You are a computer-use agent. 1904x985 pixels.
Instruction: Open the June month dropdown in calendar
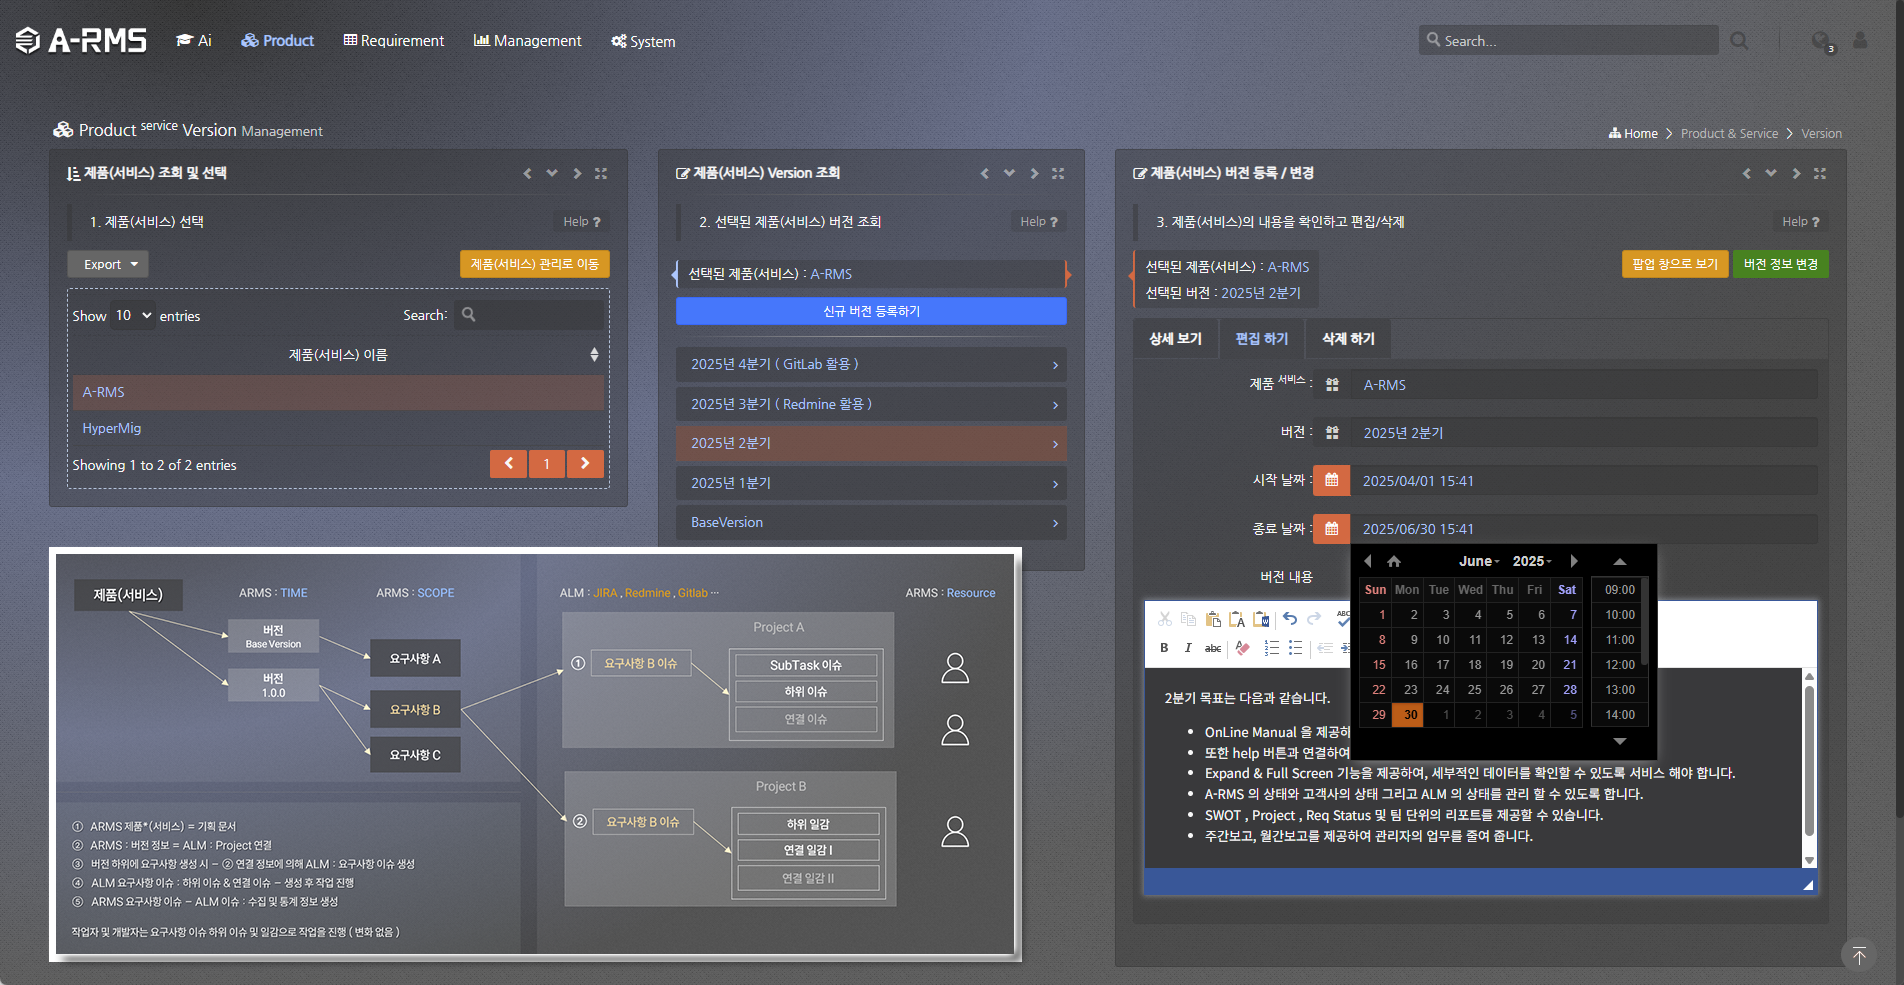pos(1478,562)
